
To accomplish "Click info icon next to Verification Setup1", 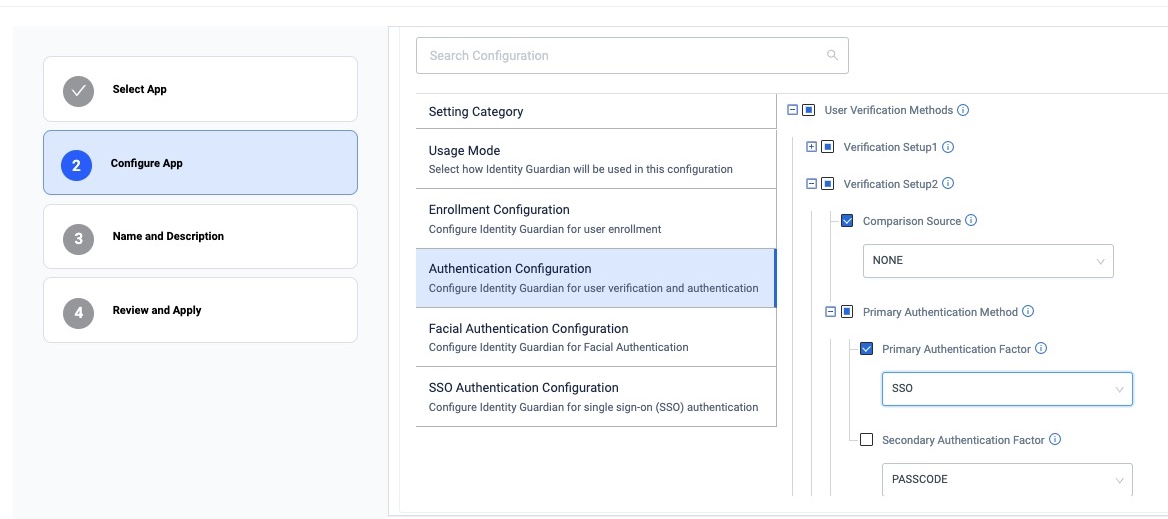I will click(x=948, y=147).
